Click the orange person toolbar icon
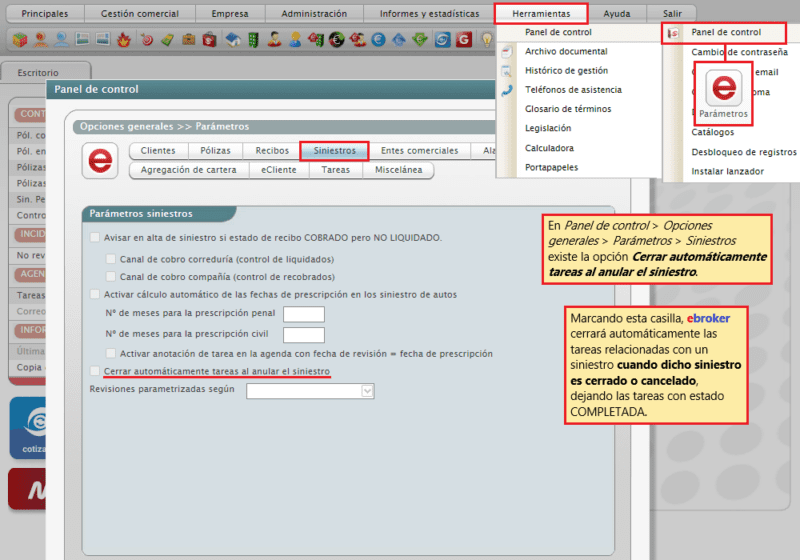This screenshot has width=800, height=560. pos(41,39)
